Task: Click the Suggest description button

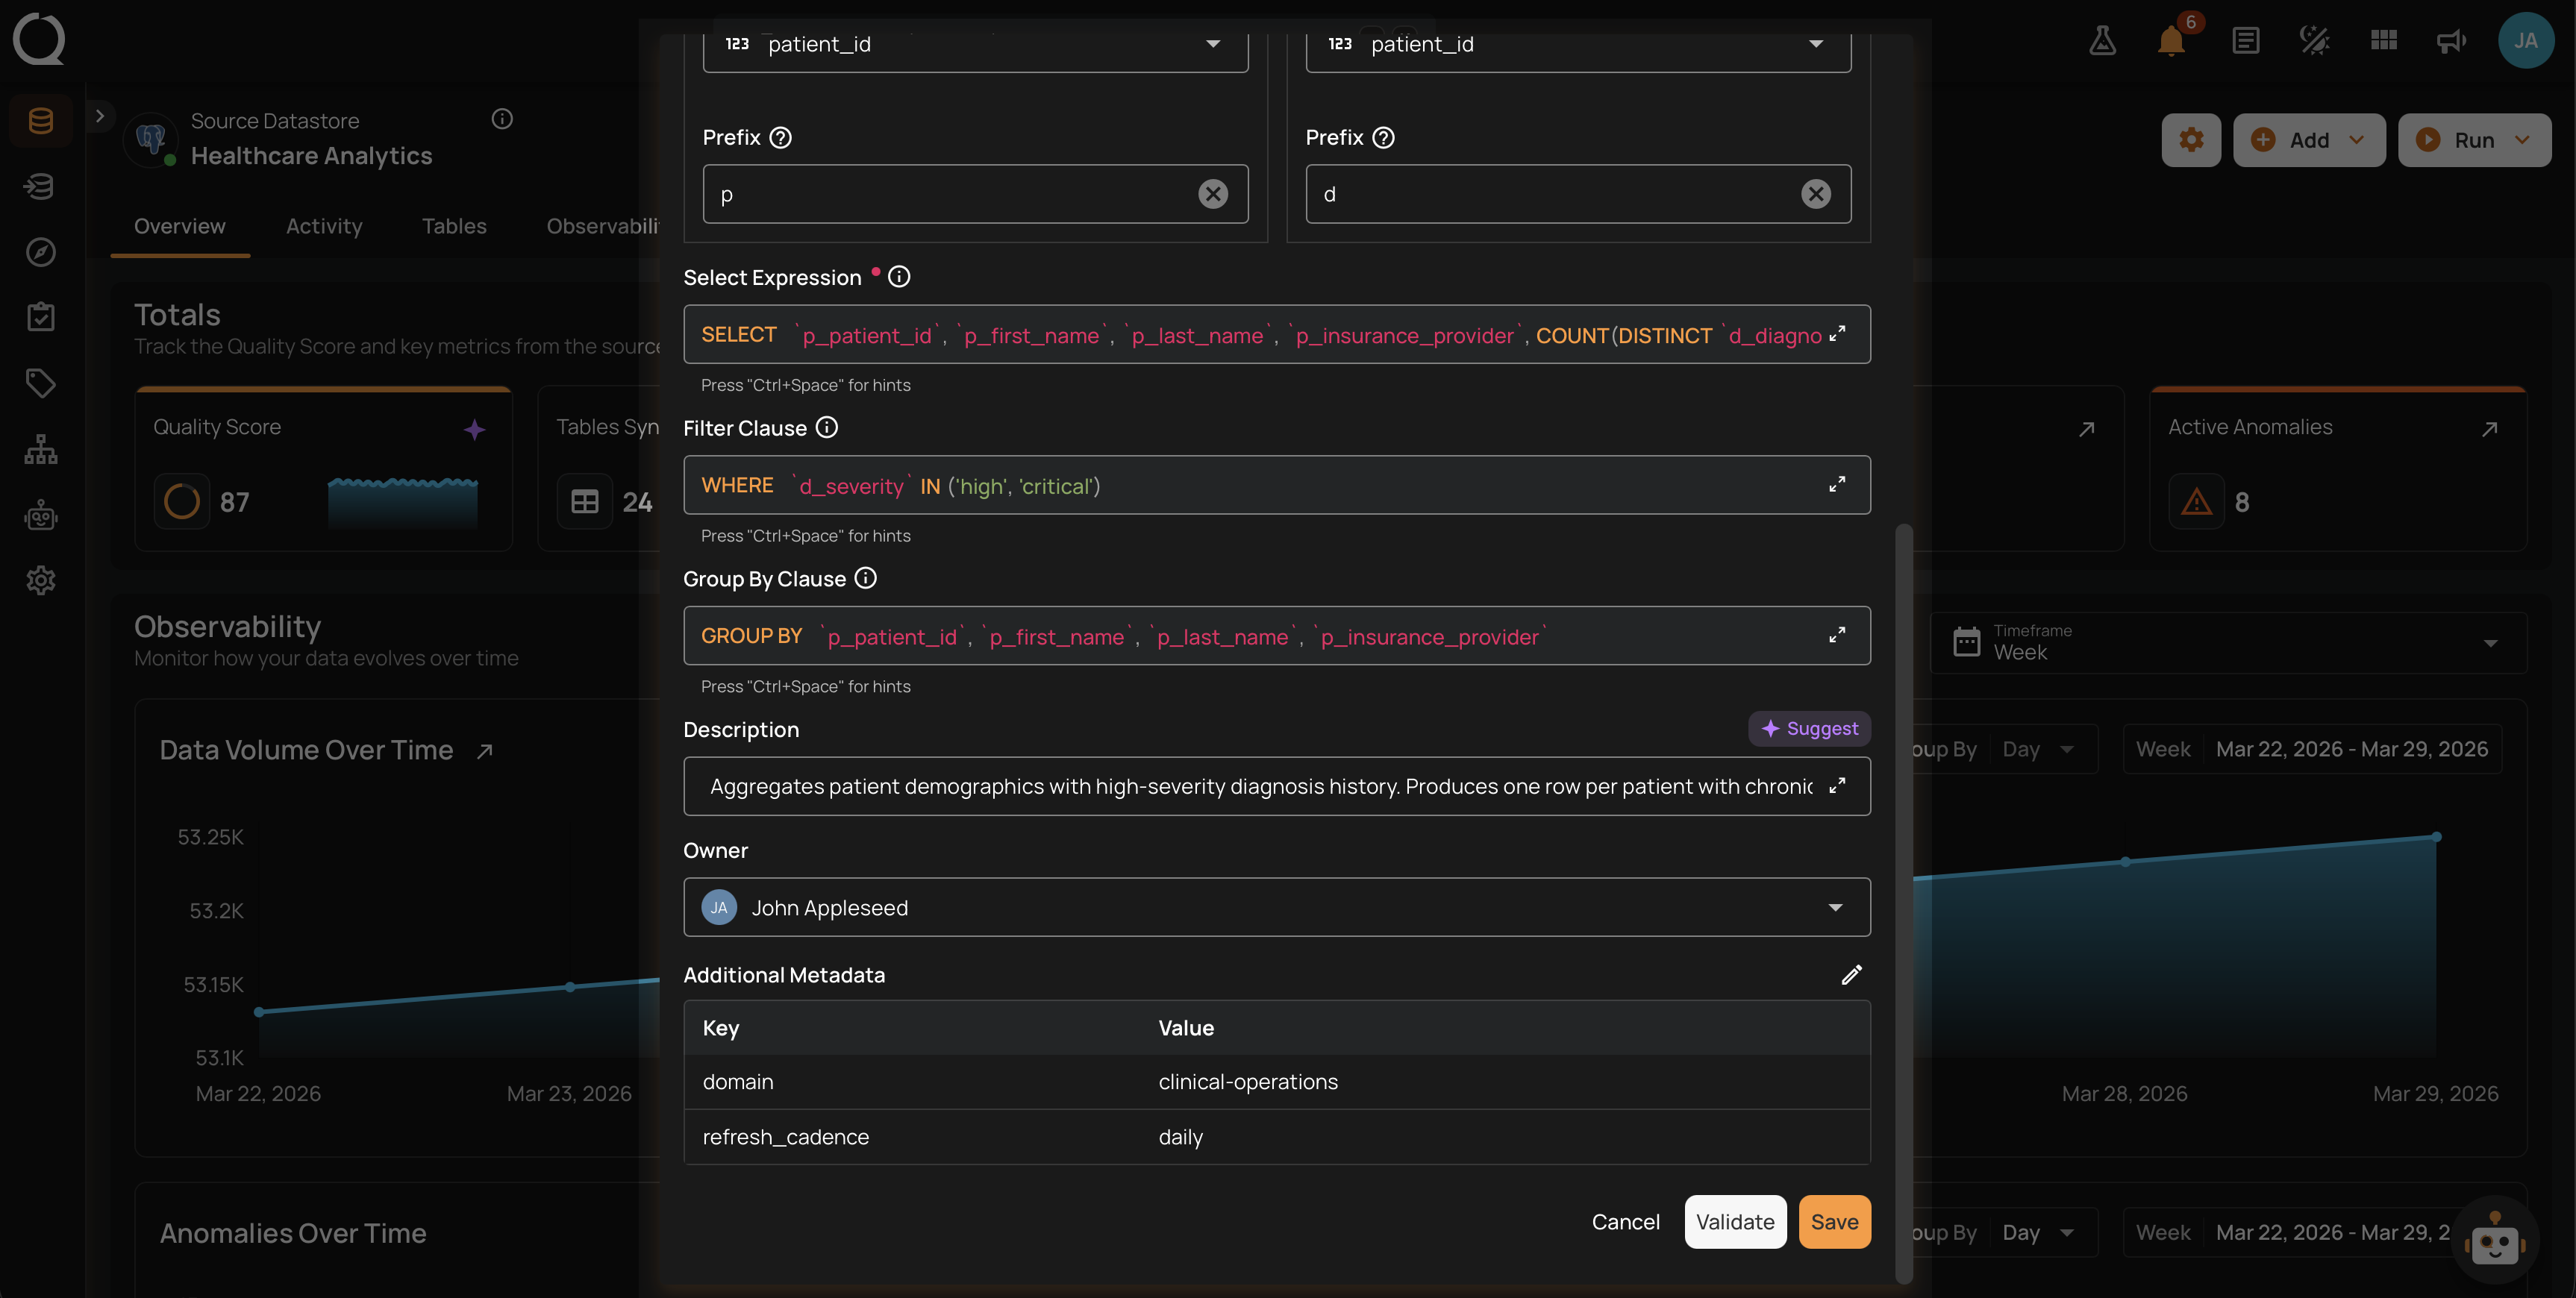Action: (1809, 729)
